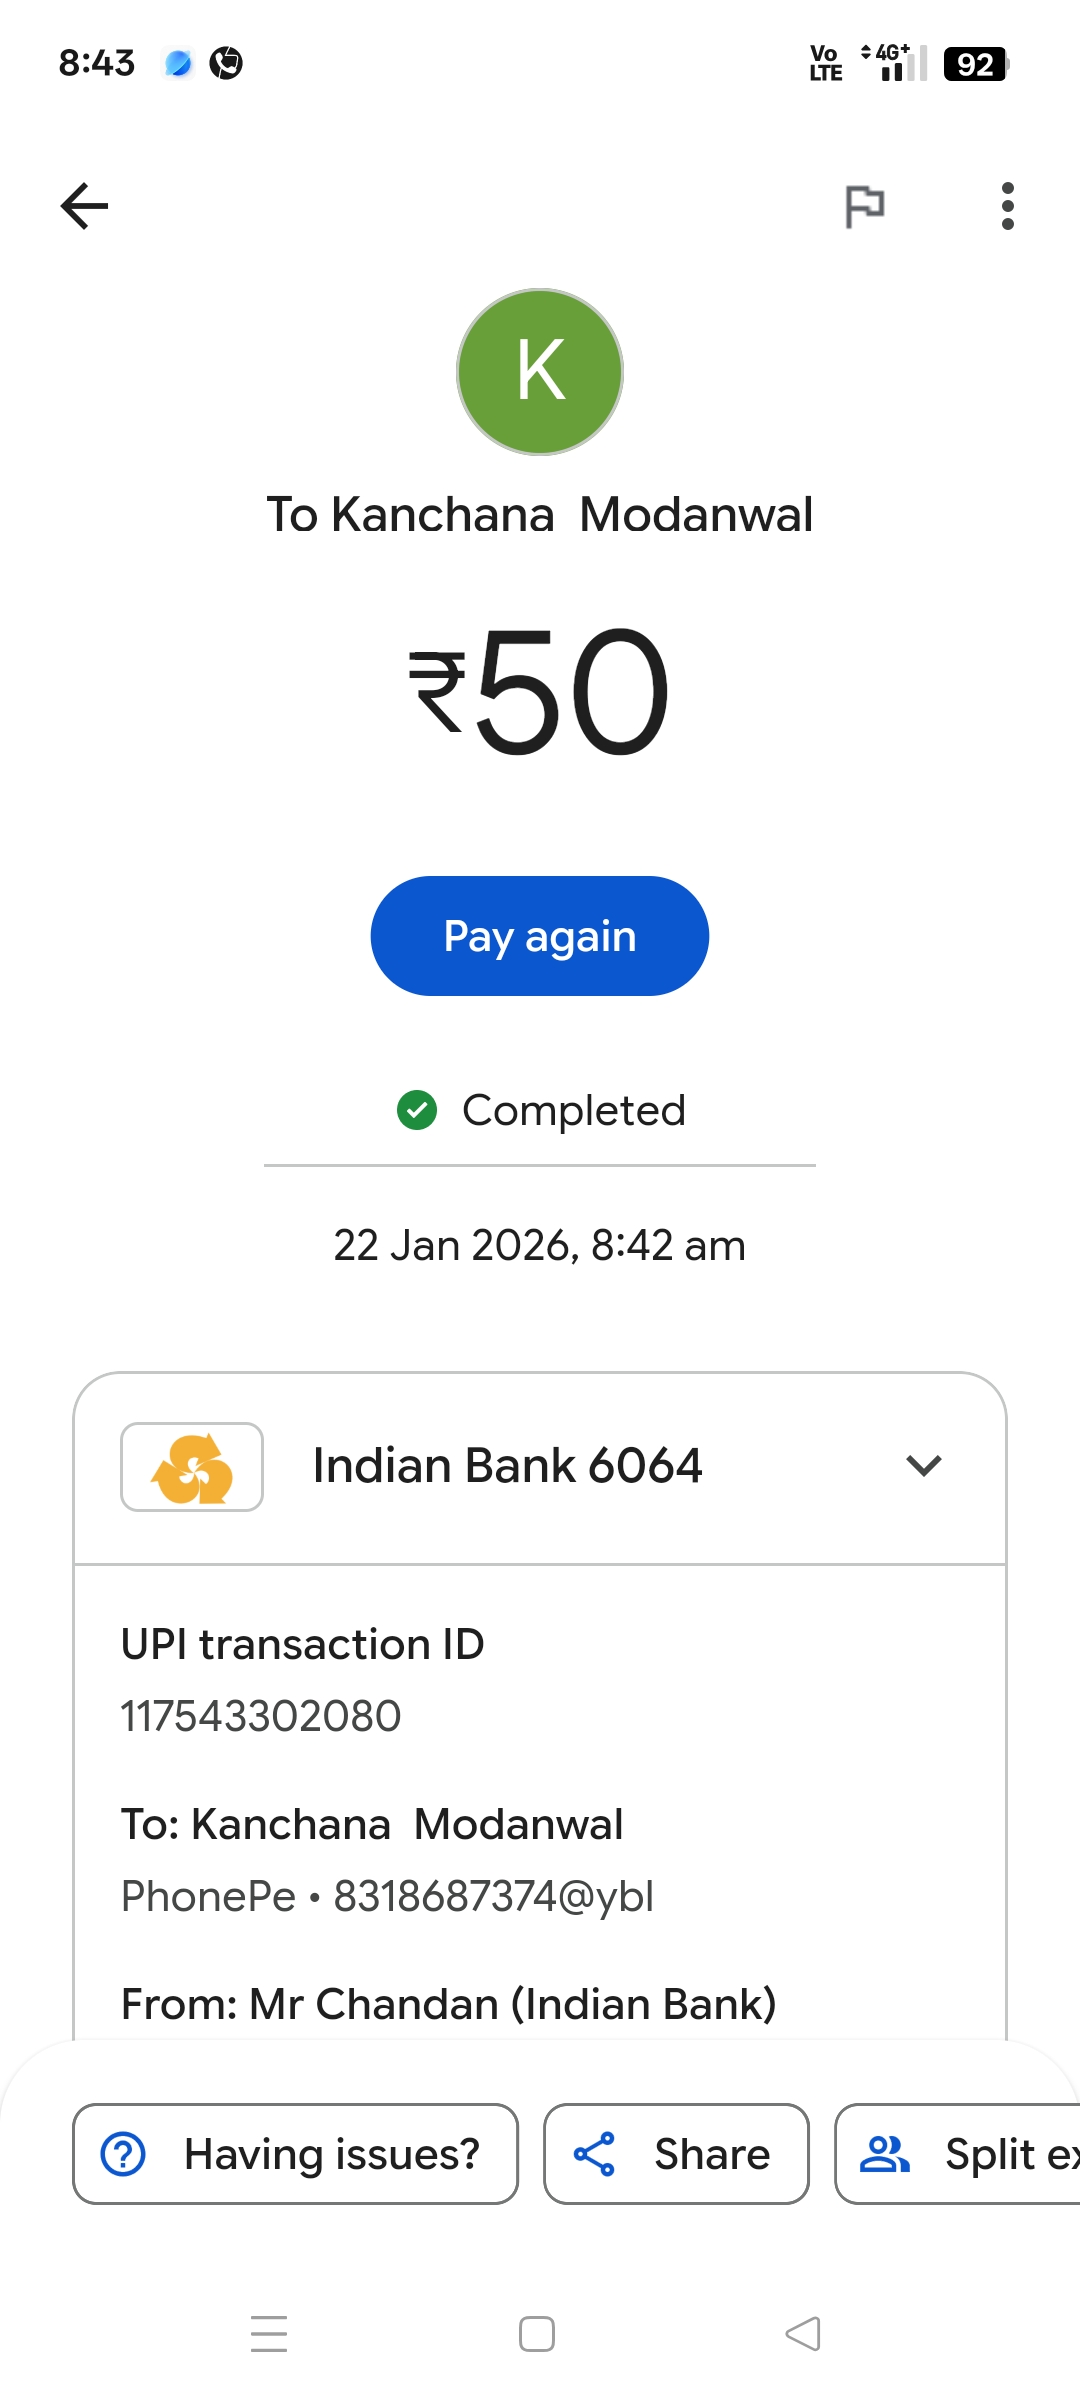Tap the battery indicator in status bar
This screenshot has height=2400, width=1080.
click(x=975, y=64)
